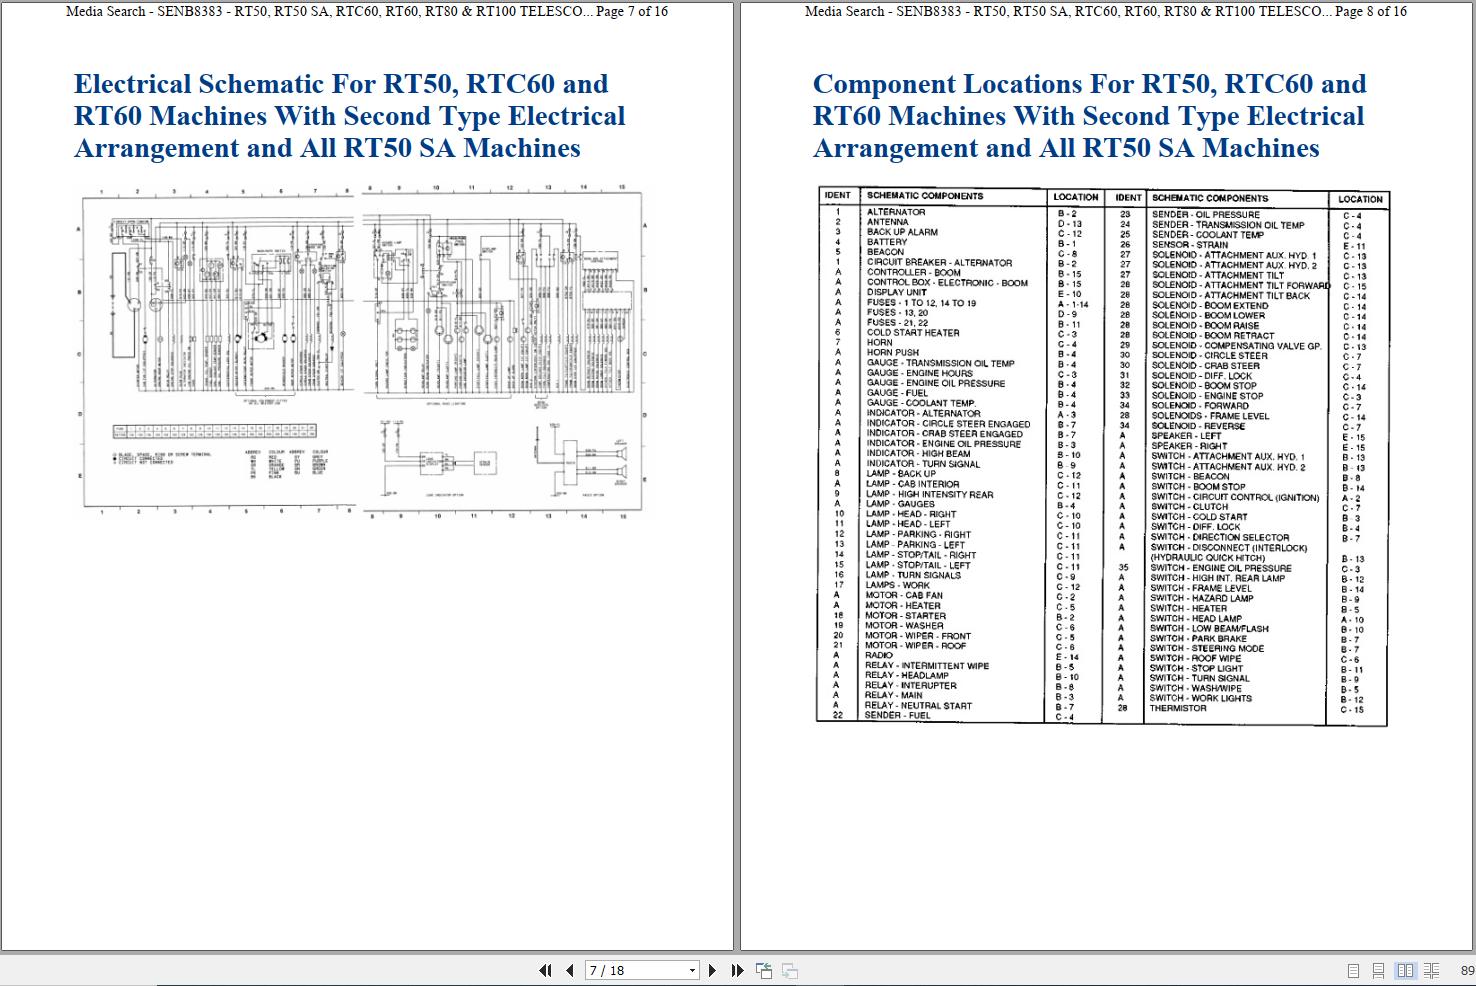Open the page number dropdown
The height and width of the screenshot is (986, 1476).
coord(691,970)
